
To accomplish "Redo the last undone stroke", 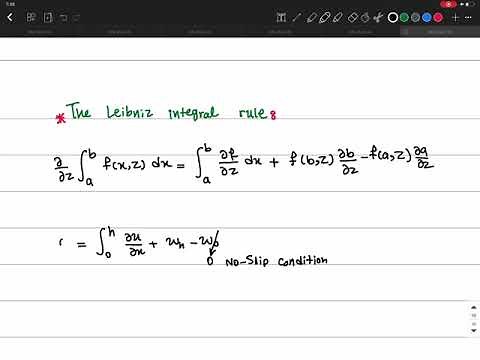I will click(77, 17).
